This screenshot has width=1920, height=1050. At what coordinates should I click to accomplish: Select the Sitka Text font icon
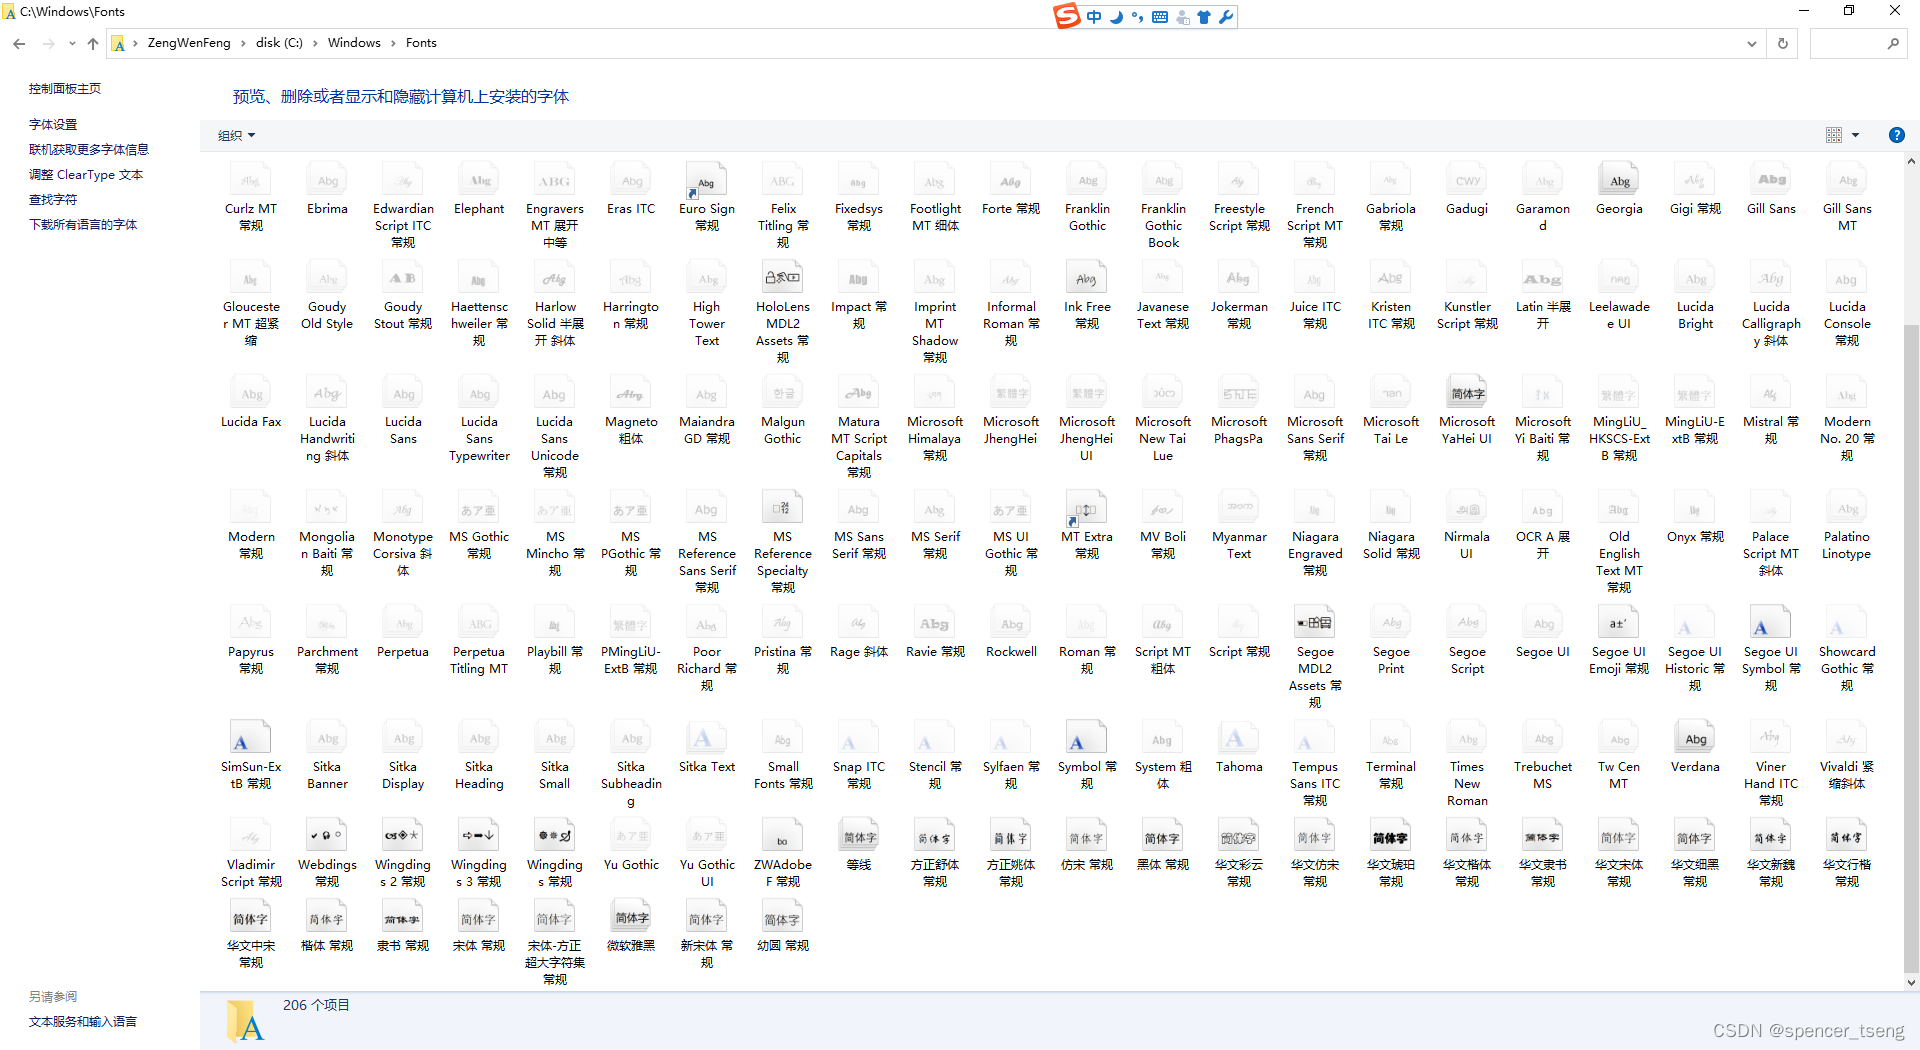706,738
